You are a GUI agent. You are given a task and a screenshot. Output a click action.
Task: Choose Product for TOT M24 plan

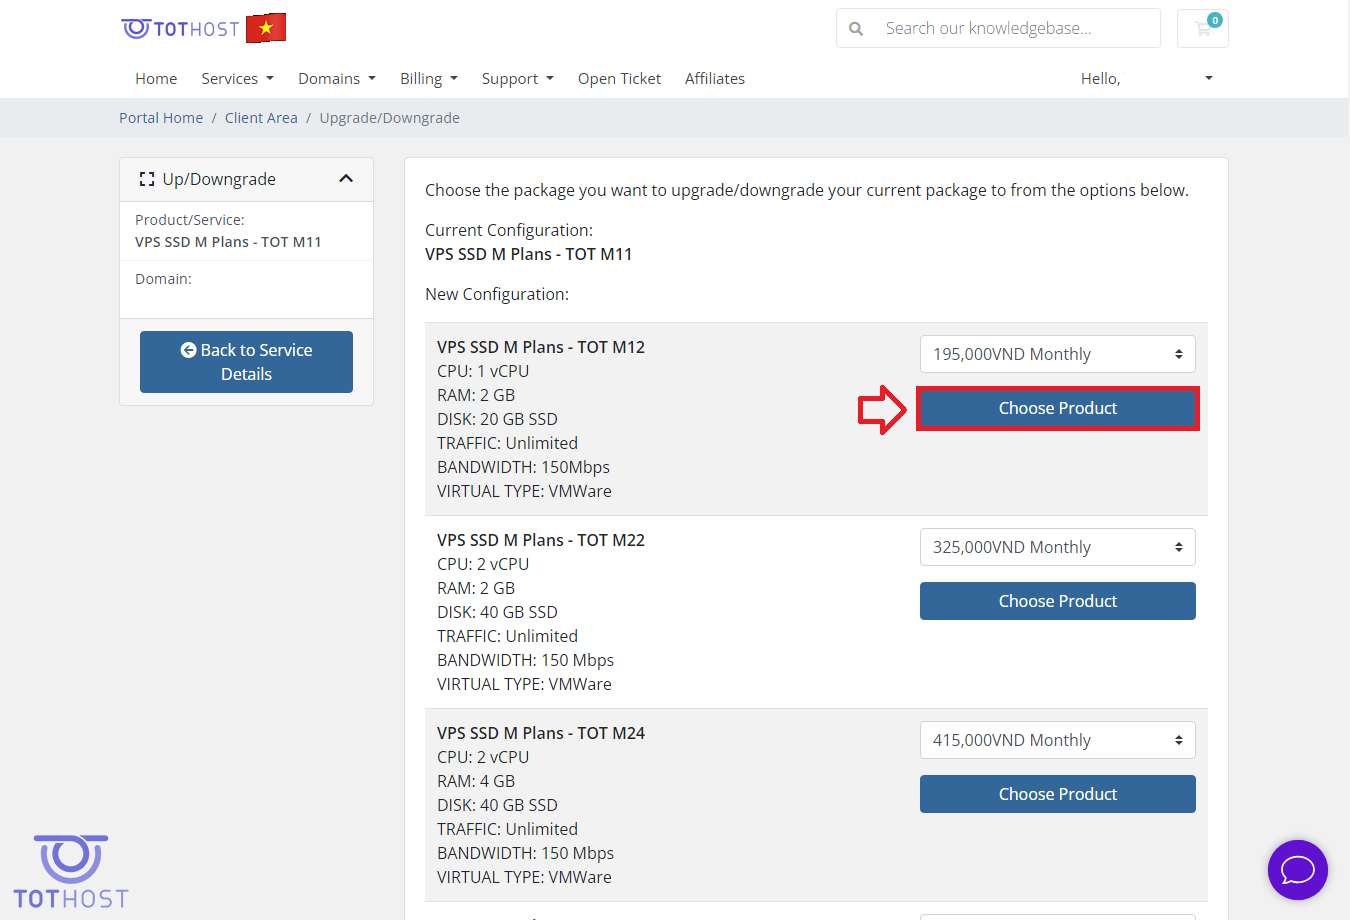[x=1057, y=794]
